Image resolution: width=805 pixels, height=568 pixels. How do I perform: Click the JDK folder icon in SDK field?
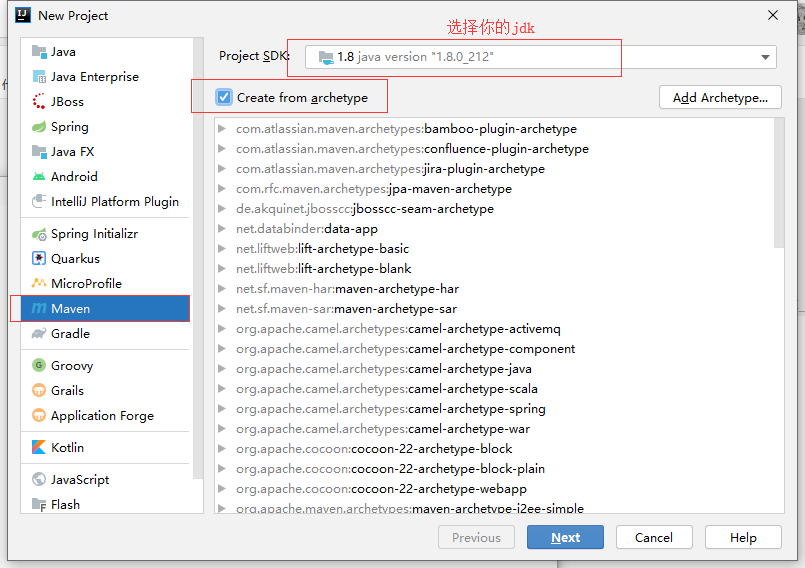[326, 57]
